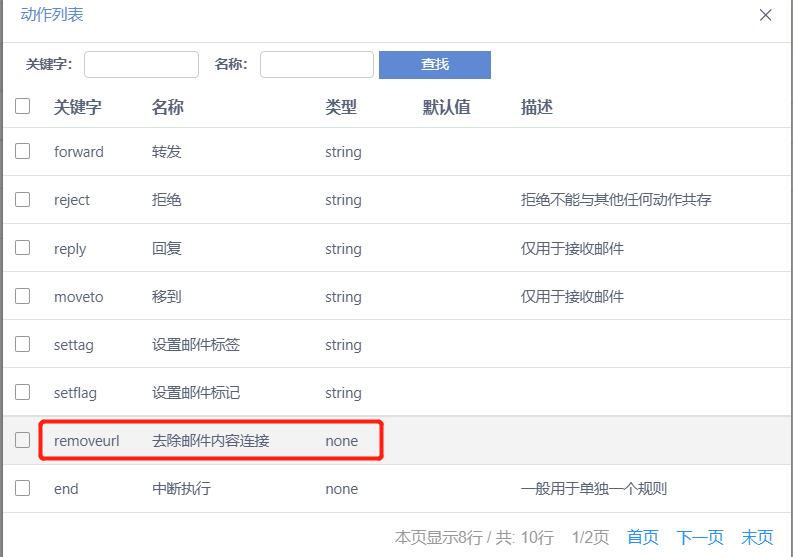Go to 首页 first page
The height and width of the screenshot is (557, 793).
tap(643, 538)
